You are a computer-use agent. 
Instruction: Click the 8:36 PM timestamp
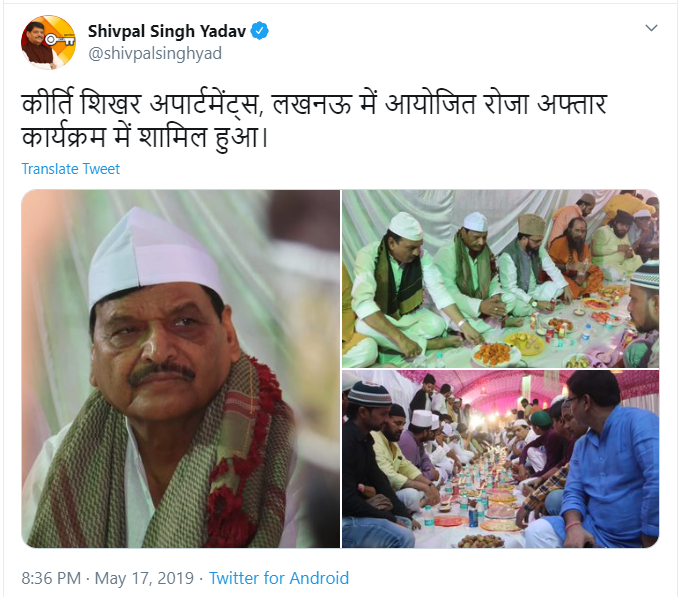point(51,578)
